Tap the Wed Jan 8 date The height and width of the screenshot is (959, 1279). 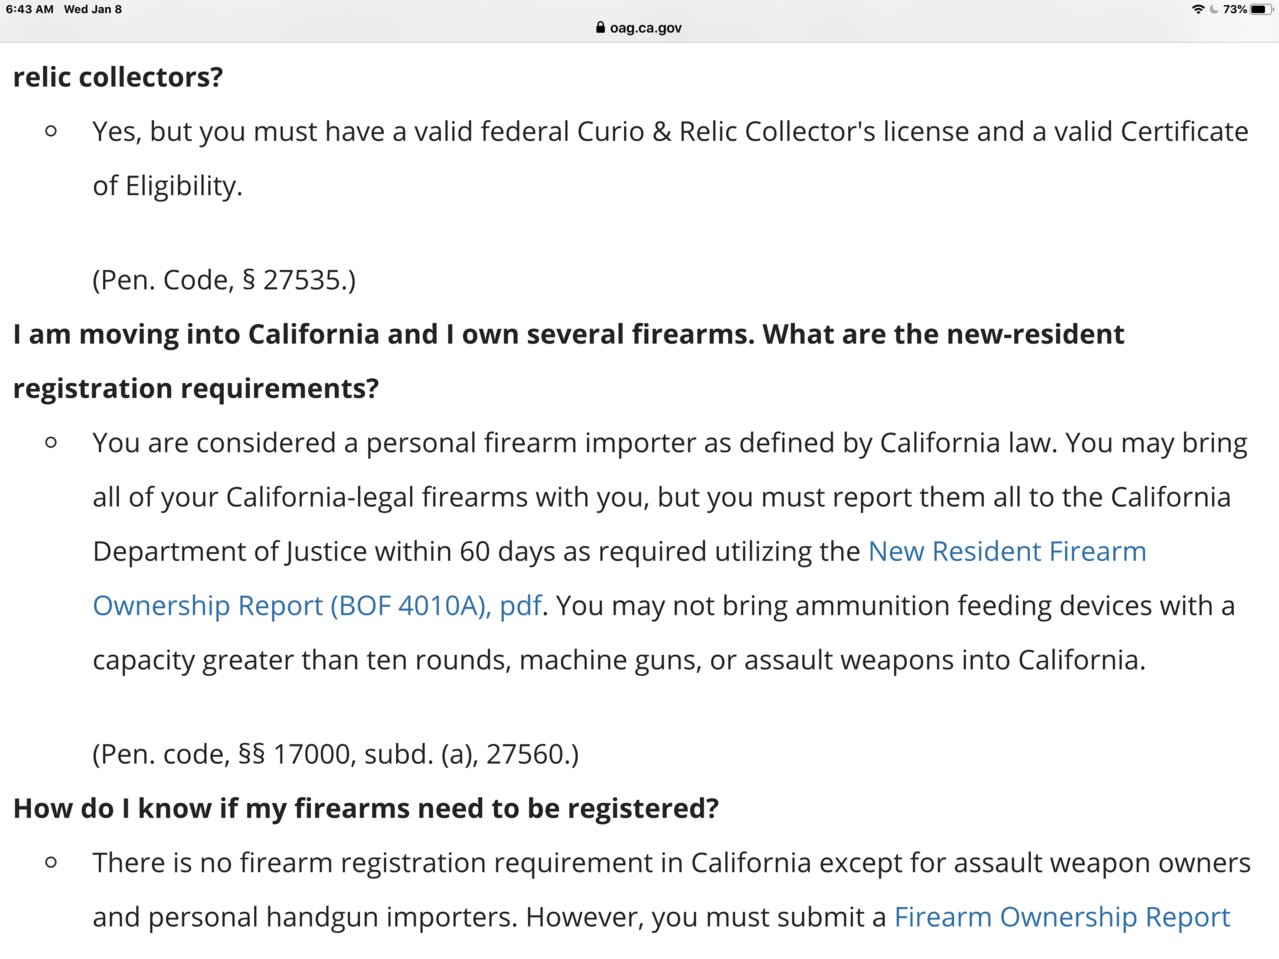tap(93, 9)
